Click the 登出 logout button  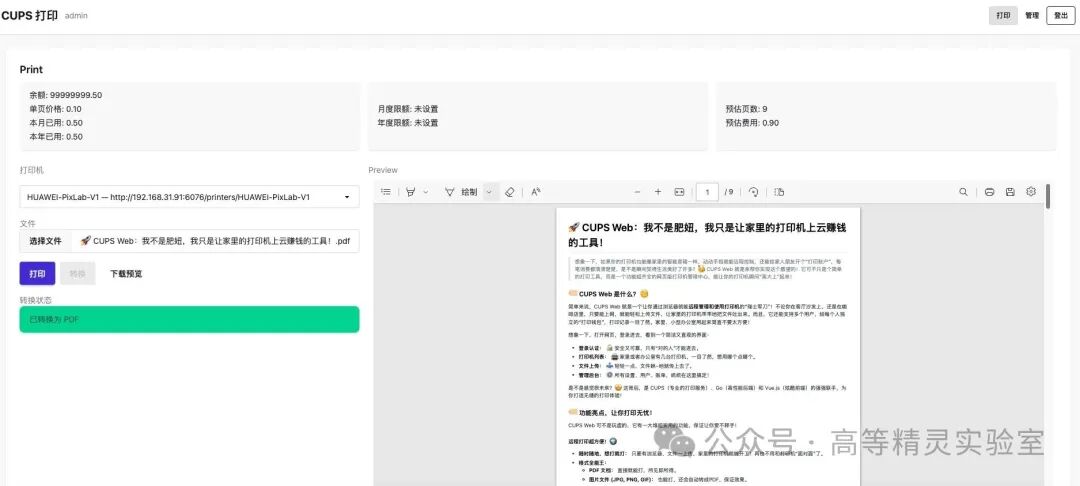[x=1061, y=16]
